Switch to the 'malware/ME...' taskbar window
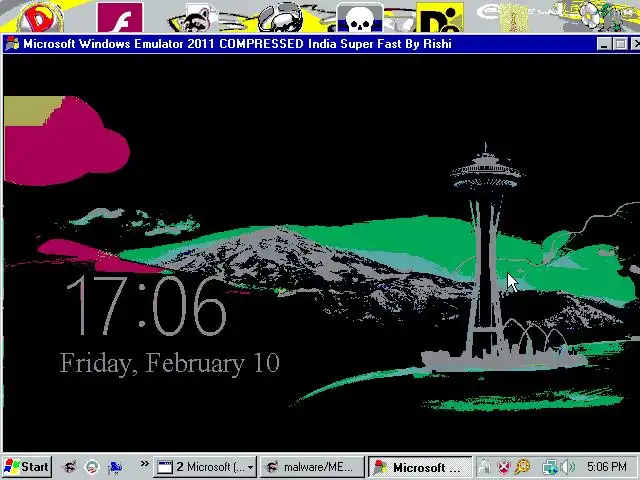 click(x=312, y=467)
